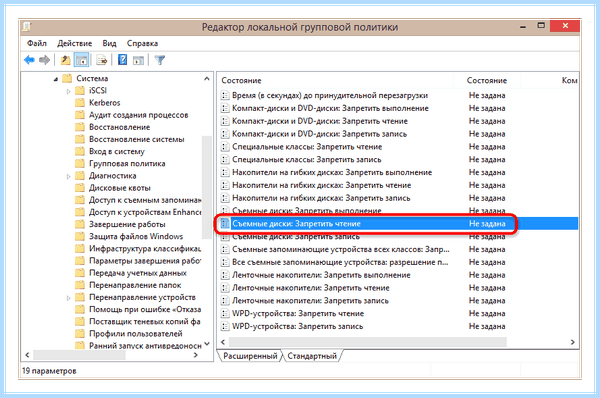Select Аудит создания процессов folder

pyautogui.click(x=139, y=115)
